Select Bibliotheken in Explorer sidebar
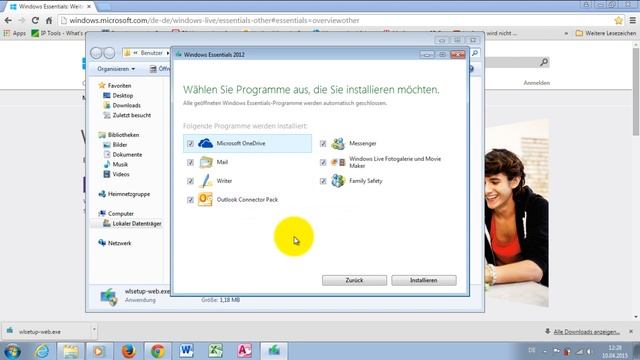The width and height of the screenshot is (640, 360). 123,135
